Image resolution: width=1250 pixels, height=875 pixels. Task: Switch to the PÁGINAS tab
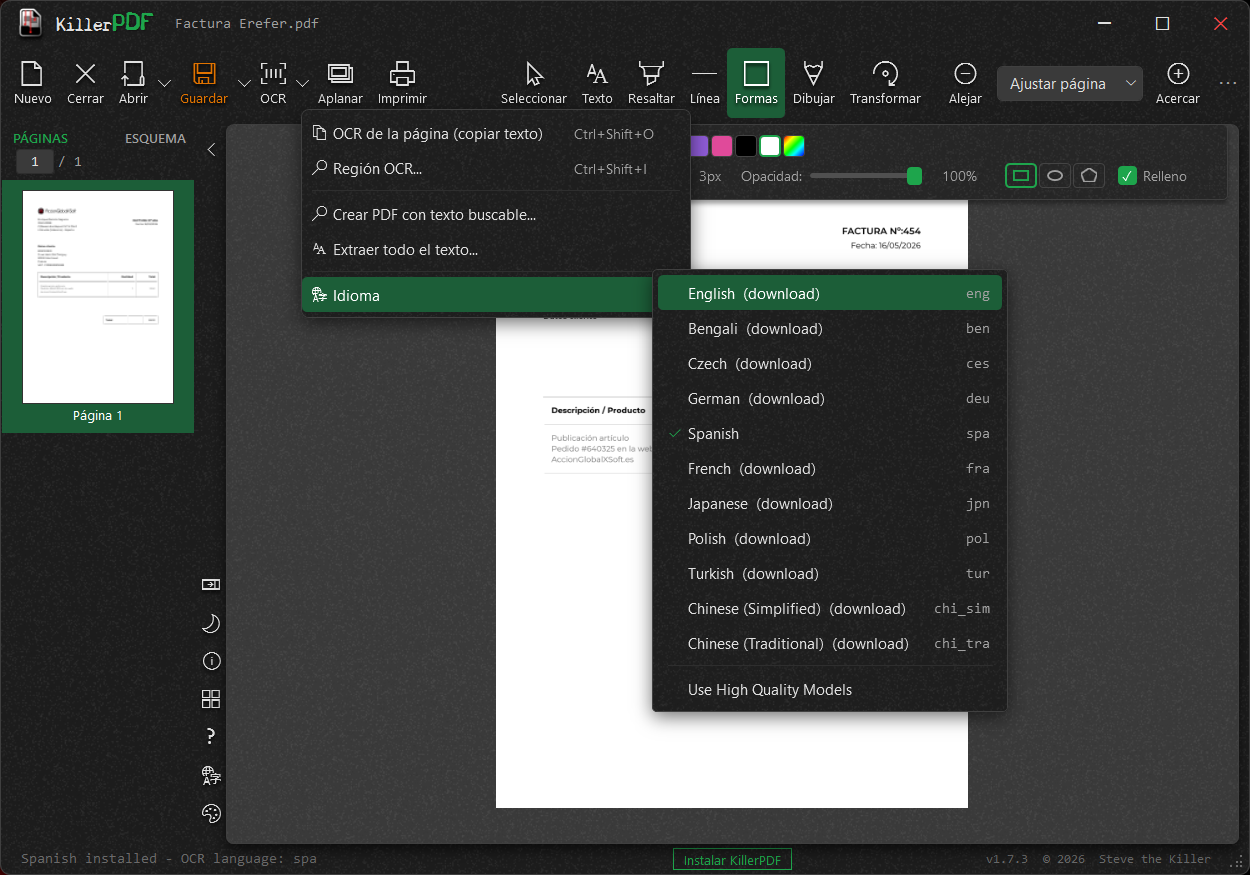pos(41,138)
